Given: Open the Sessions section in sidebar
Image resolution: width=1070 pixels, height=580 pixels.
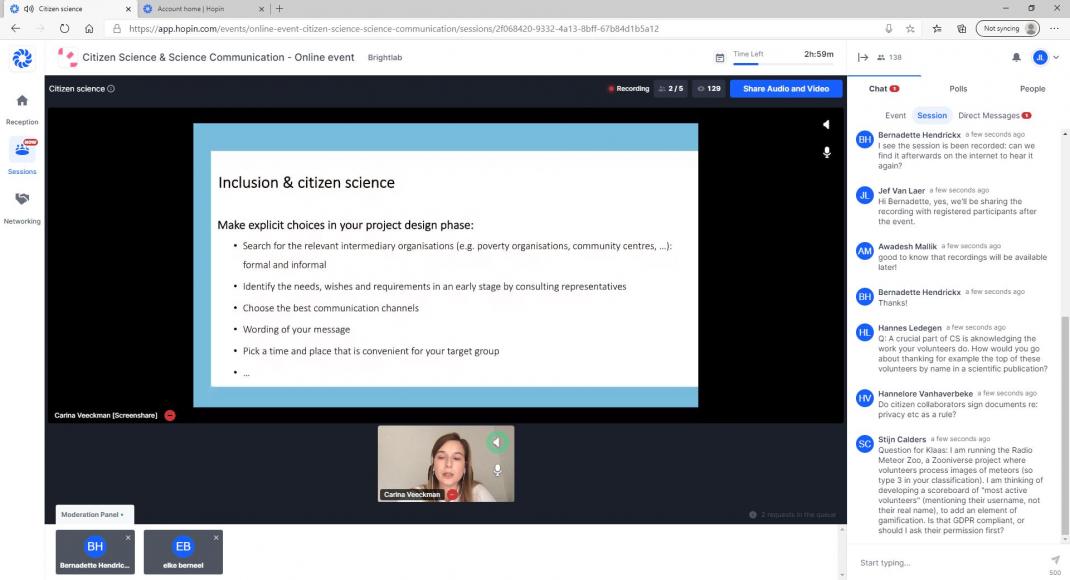Looking at the screenshot, I should [22, 156].
